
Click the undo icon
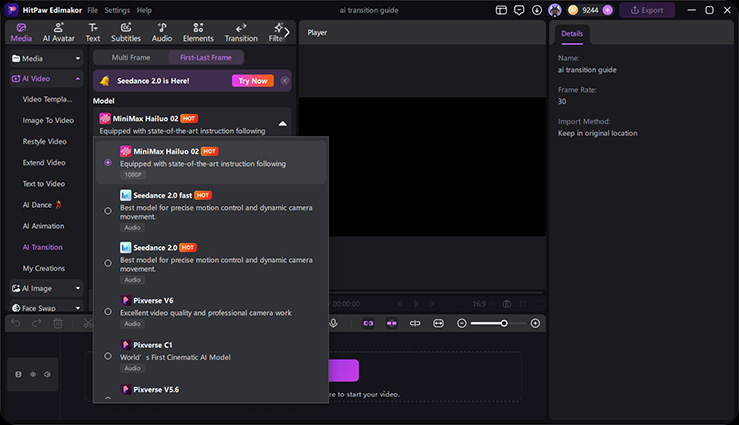coord(16,323)
